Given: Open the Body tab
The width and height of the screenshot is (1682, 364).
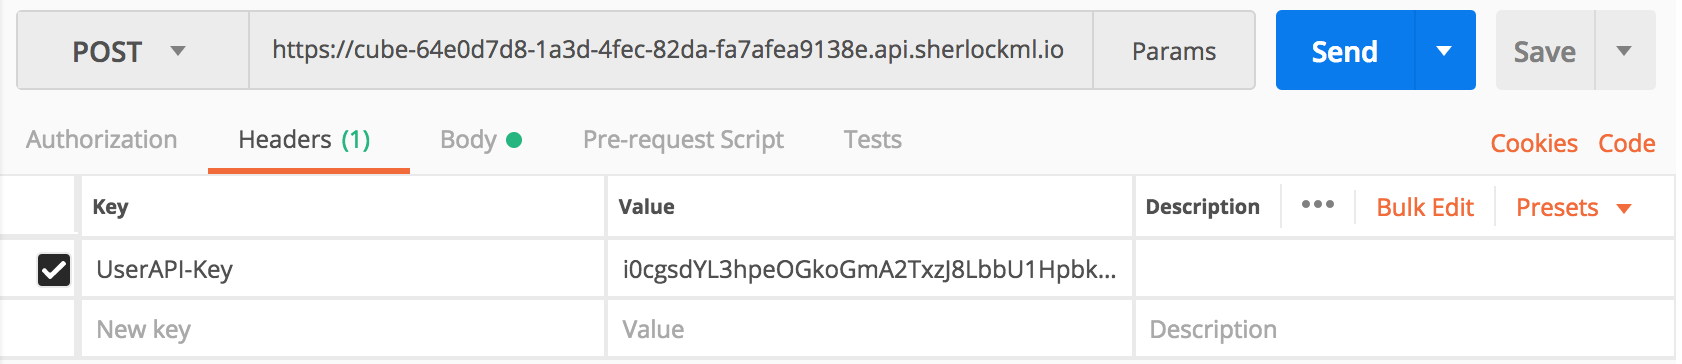Looking at the screenshot, I should tap(481, 140).
